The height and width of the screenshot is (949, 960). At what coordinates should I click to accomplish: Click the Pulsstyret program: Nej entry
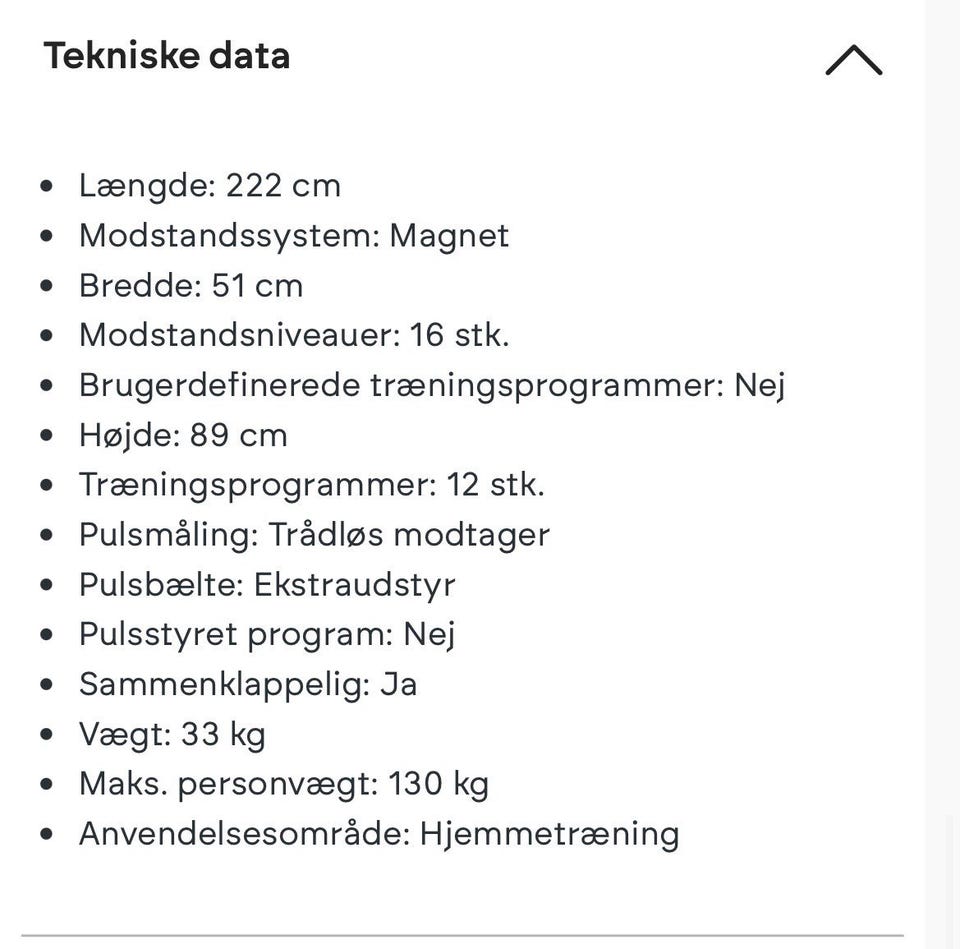coord(267,635)
